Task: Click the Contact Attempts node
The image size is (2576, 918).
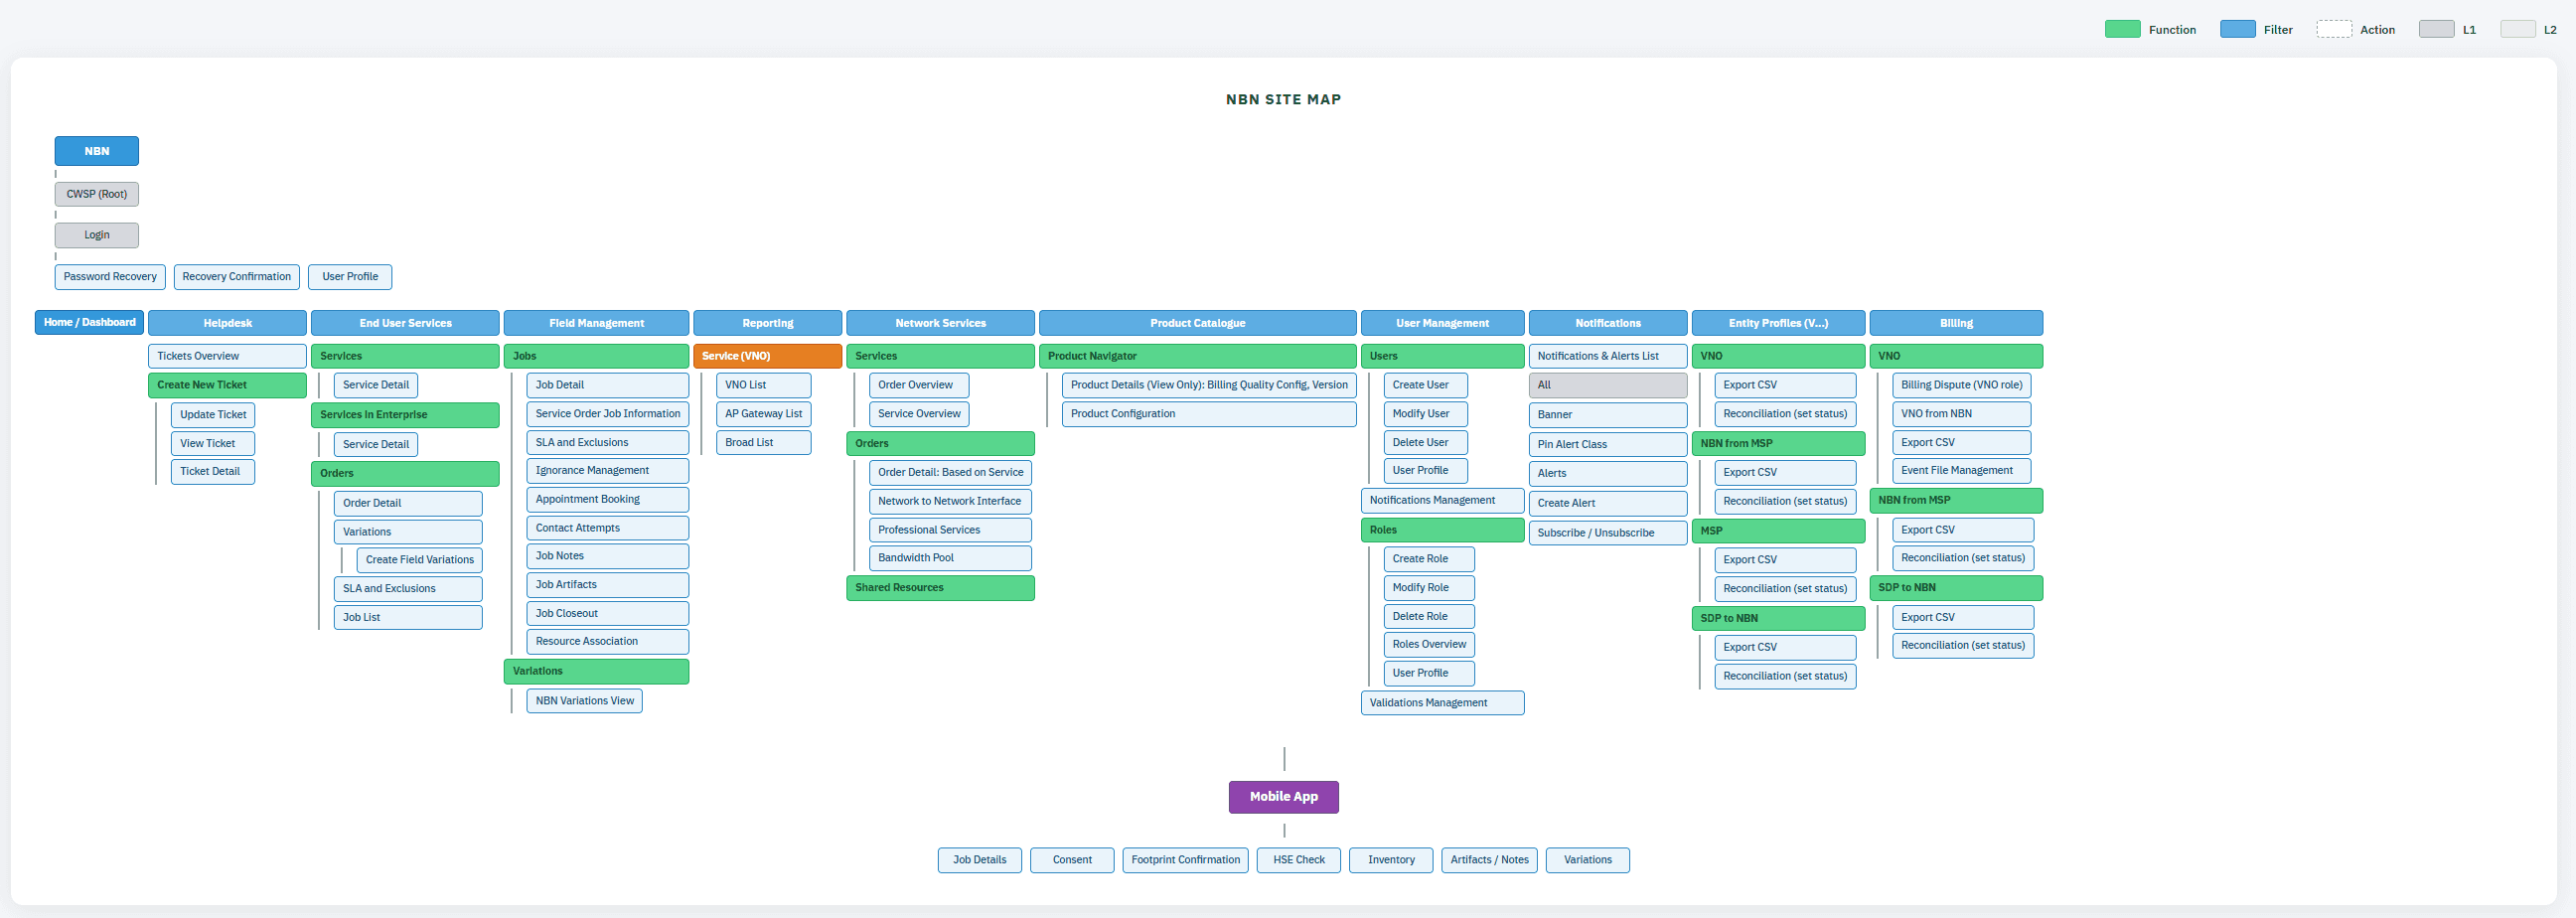Action: click(608, 528)
